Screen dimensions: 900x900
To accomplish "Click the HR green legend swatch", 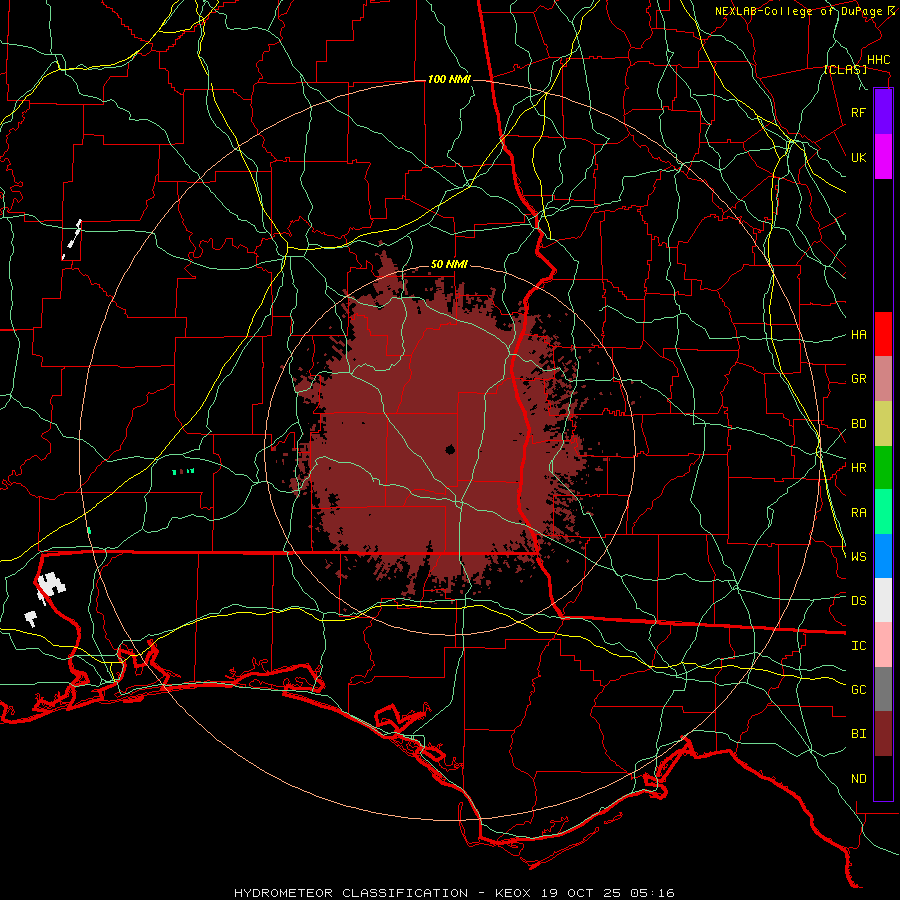I will click(883, 468).
